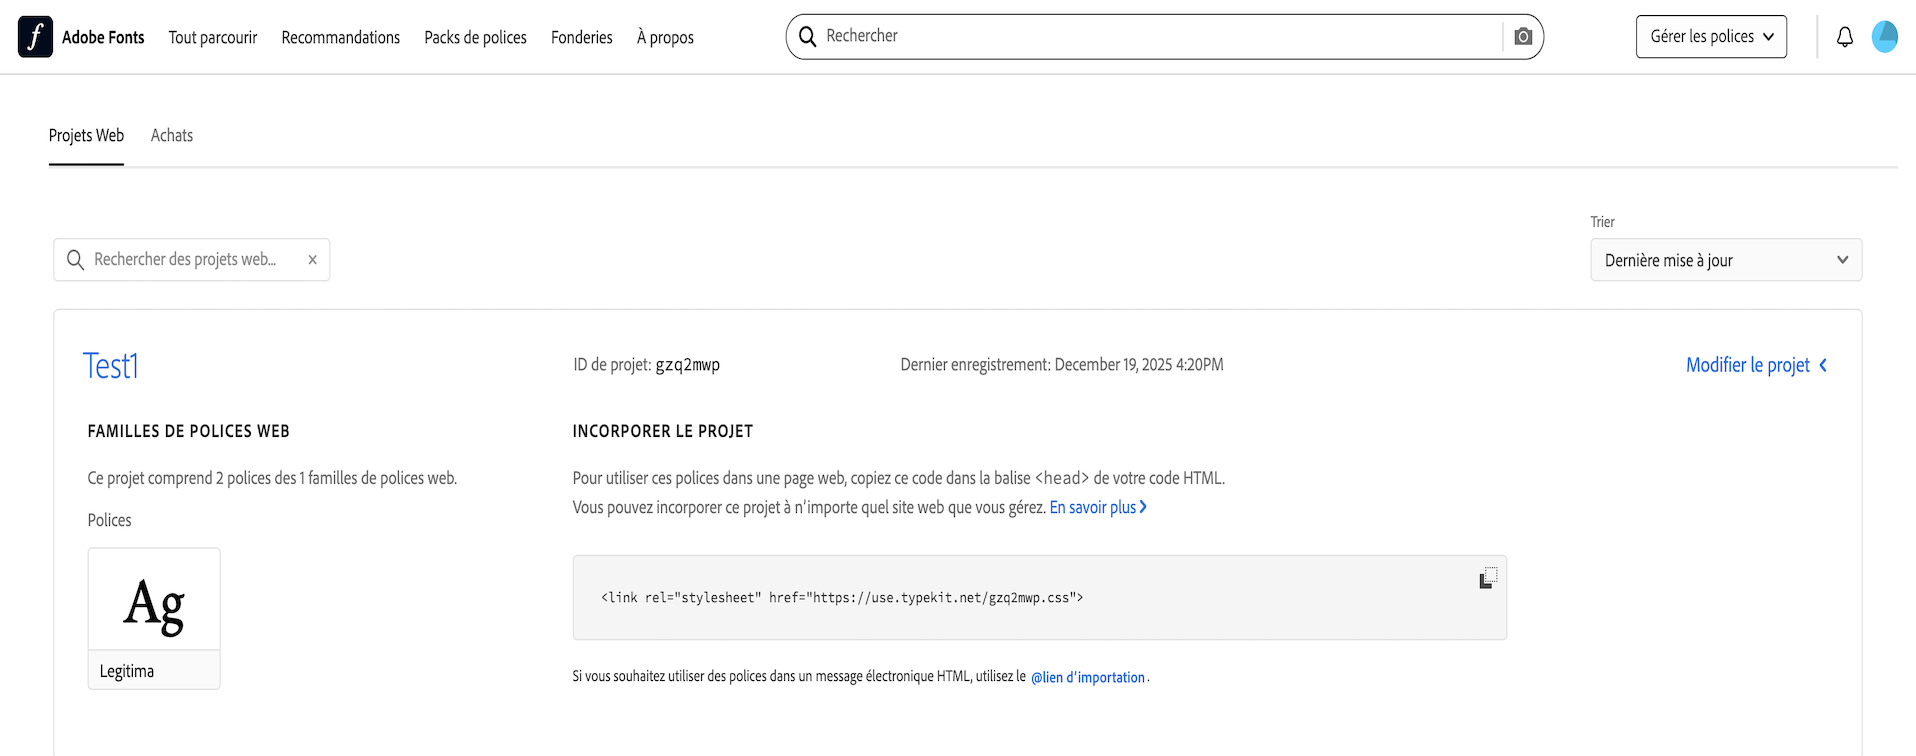Select the Projets Web tab

(x=86, y=136)
